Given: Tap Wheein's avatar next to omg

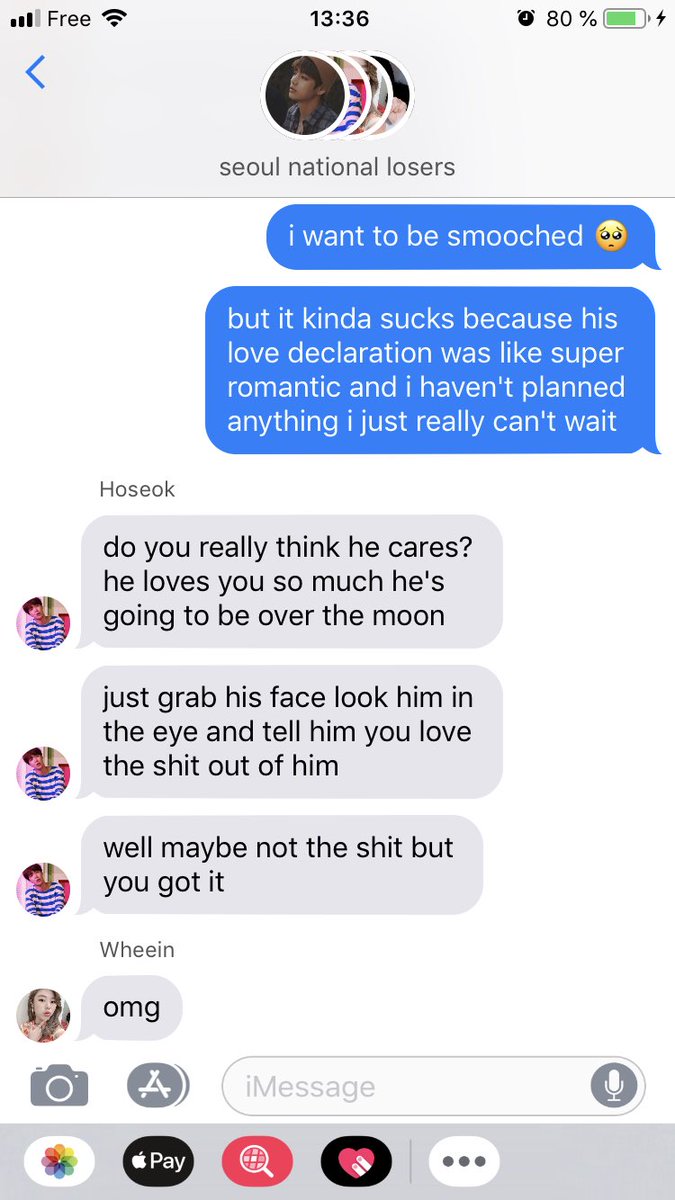Looking at the screenshot, I should (44, 1015).
